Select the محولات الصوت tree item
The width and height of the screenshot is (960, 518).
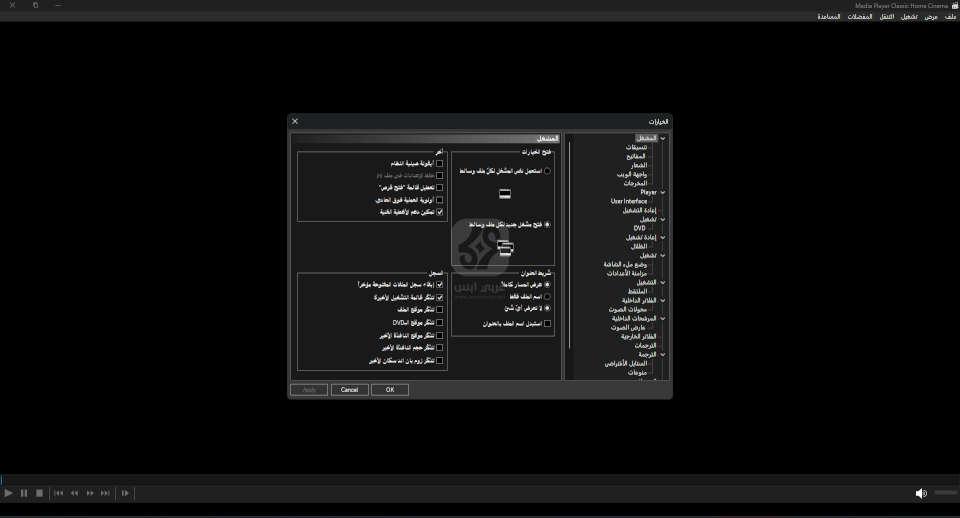click(628, 310)
